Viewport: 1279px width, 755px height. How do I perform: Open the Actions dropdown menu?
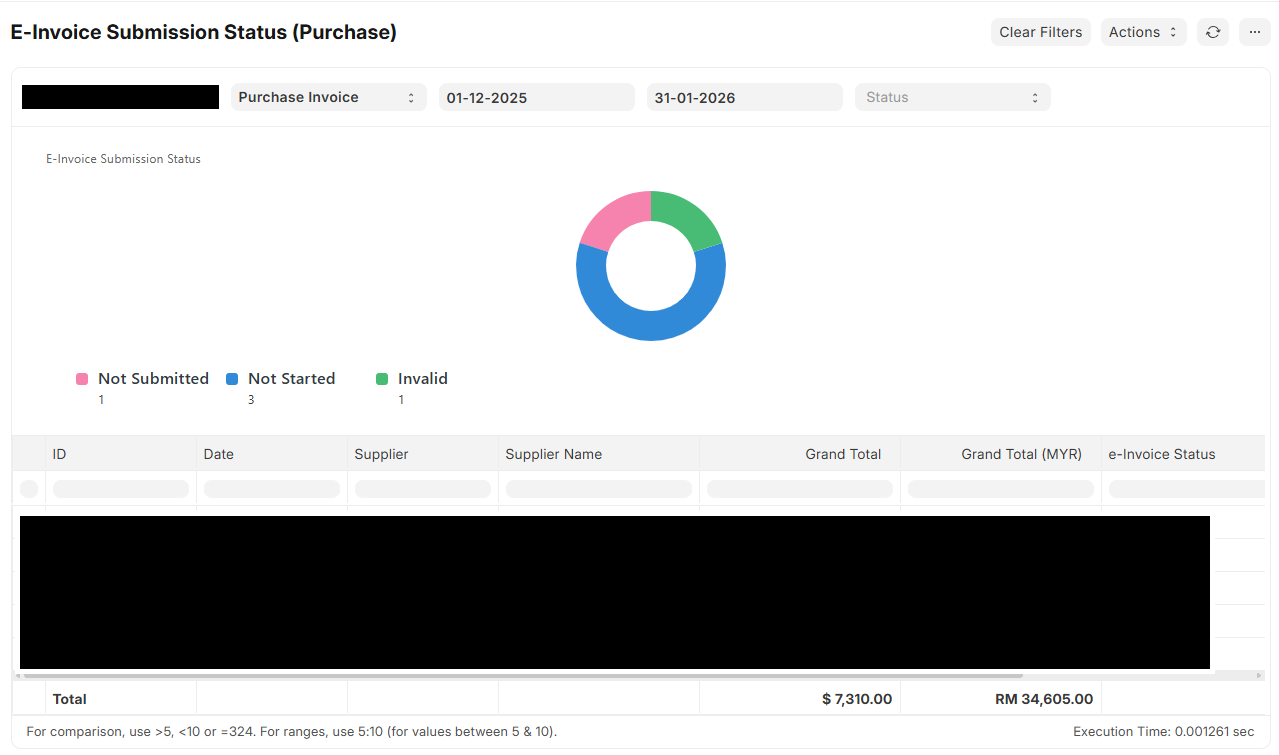coord(1143,32)
